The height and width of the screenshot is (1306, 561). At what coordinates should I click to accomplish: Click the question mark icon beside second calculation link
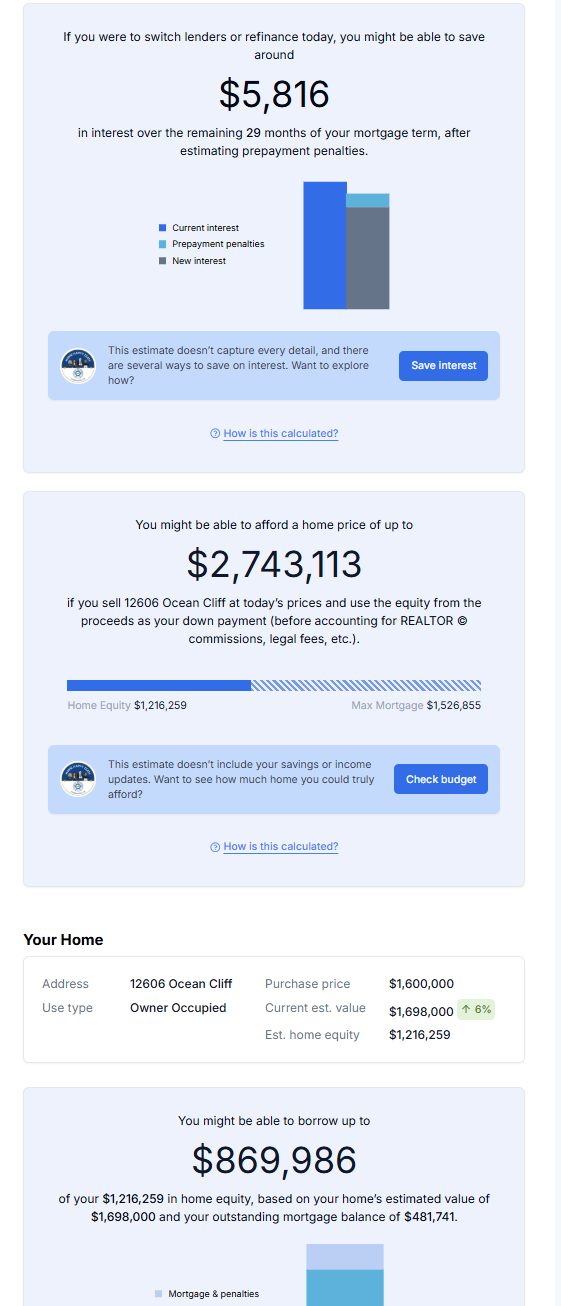[x=215, y=847]
